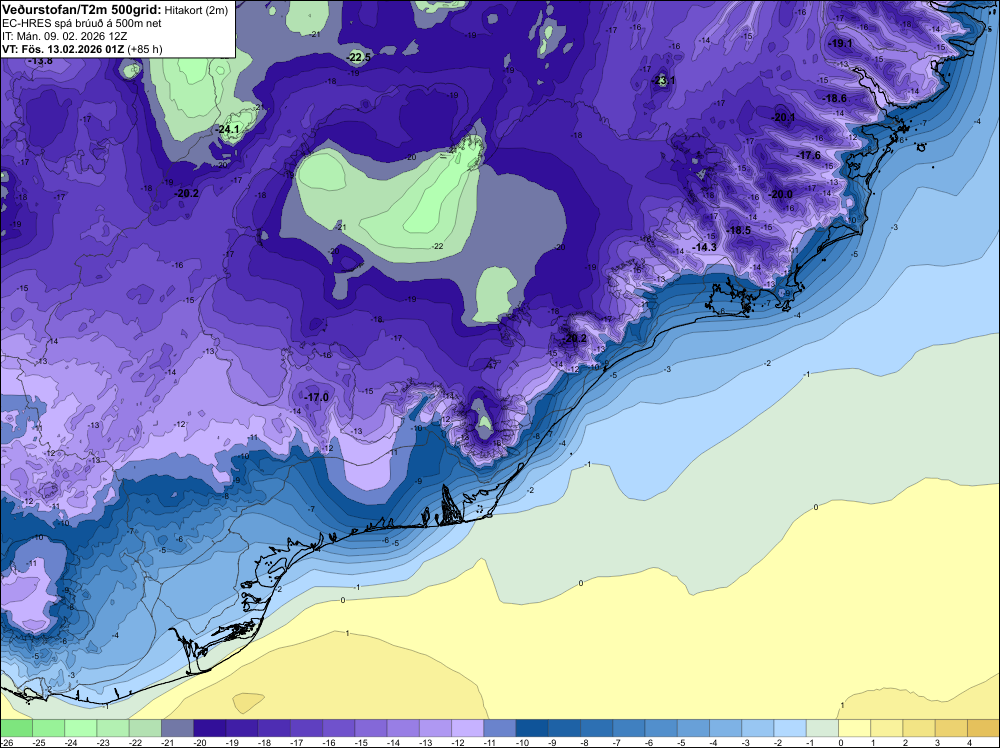1000x748 pixels.
Task: Pick the light lilac legend swatch labeled -12
Action: coord(467,728)
